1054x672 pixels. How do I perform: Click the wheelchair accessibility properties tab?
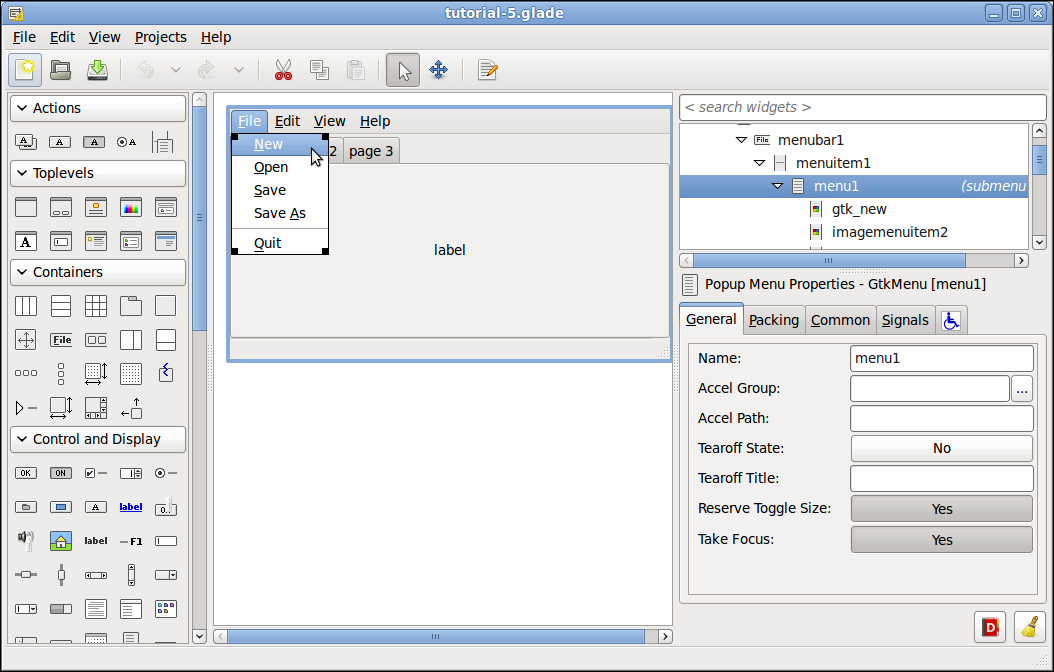point(950,321)
